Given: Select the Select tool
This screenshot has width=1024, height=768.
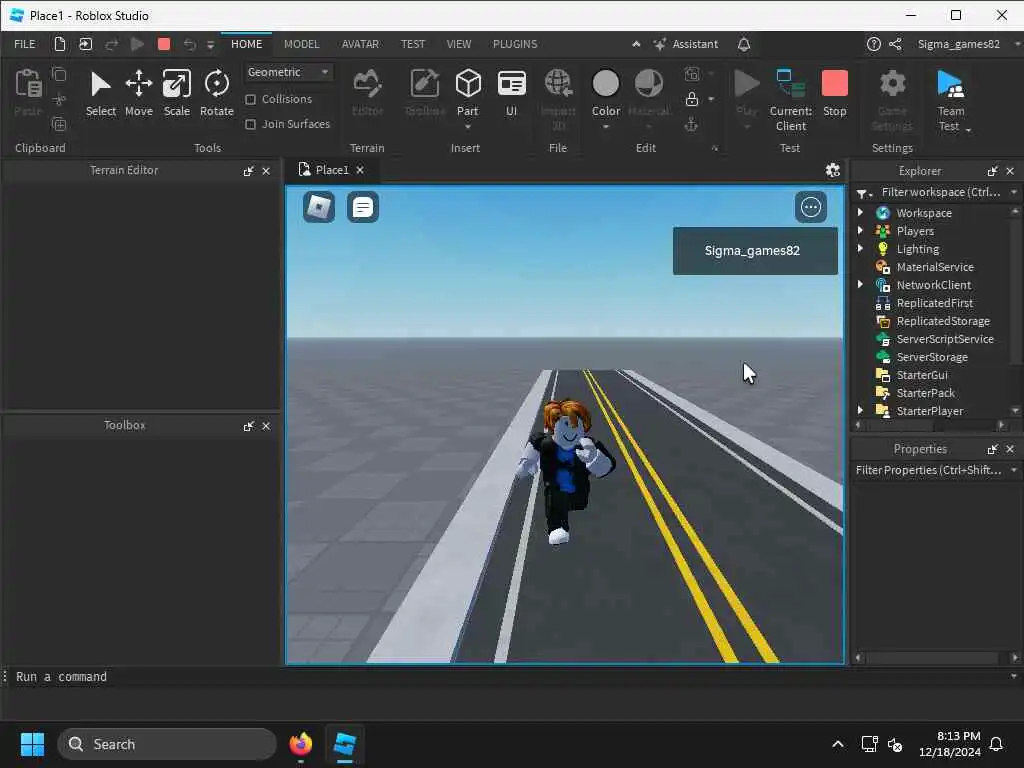Looking at the screenshot, I should 101,93.
